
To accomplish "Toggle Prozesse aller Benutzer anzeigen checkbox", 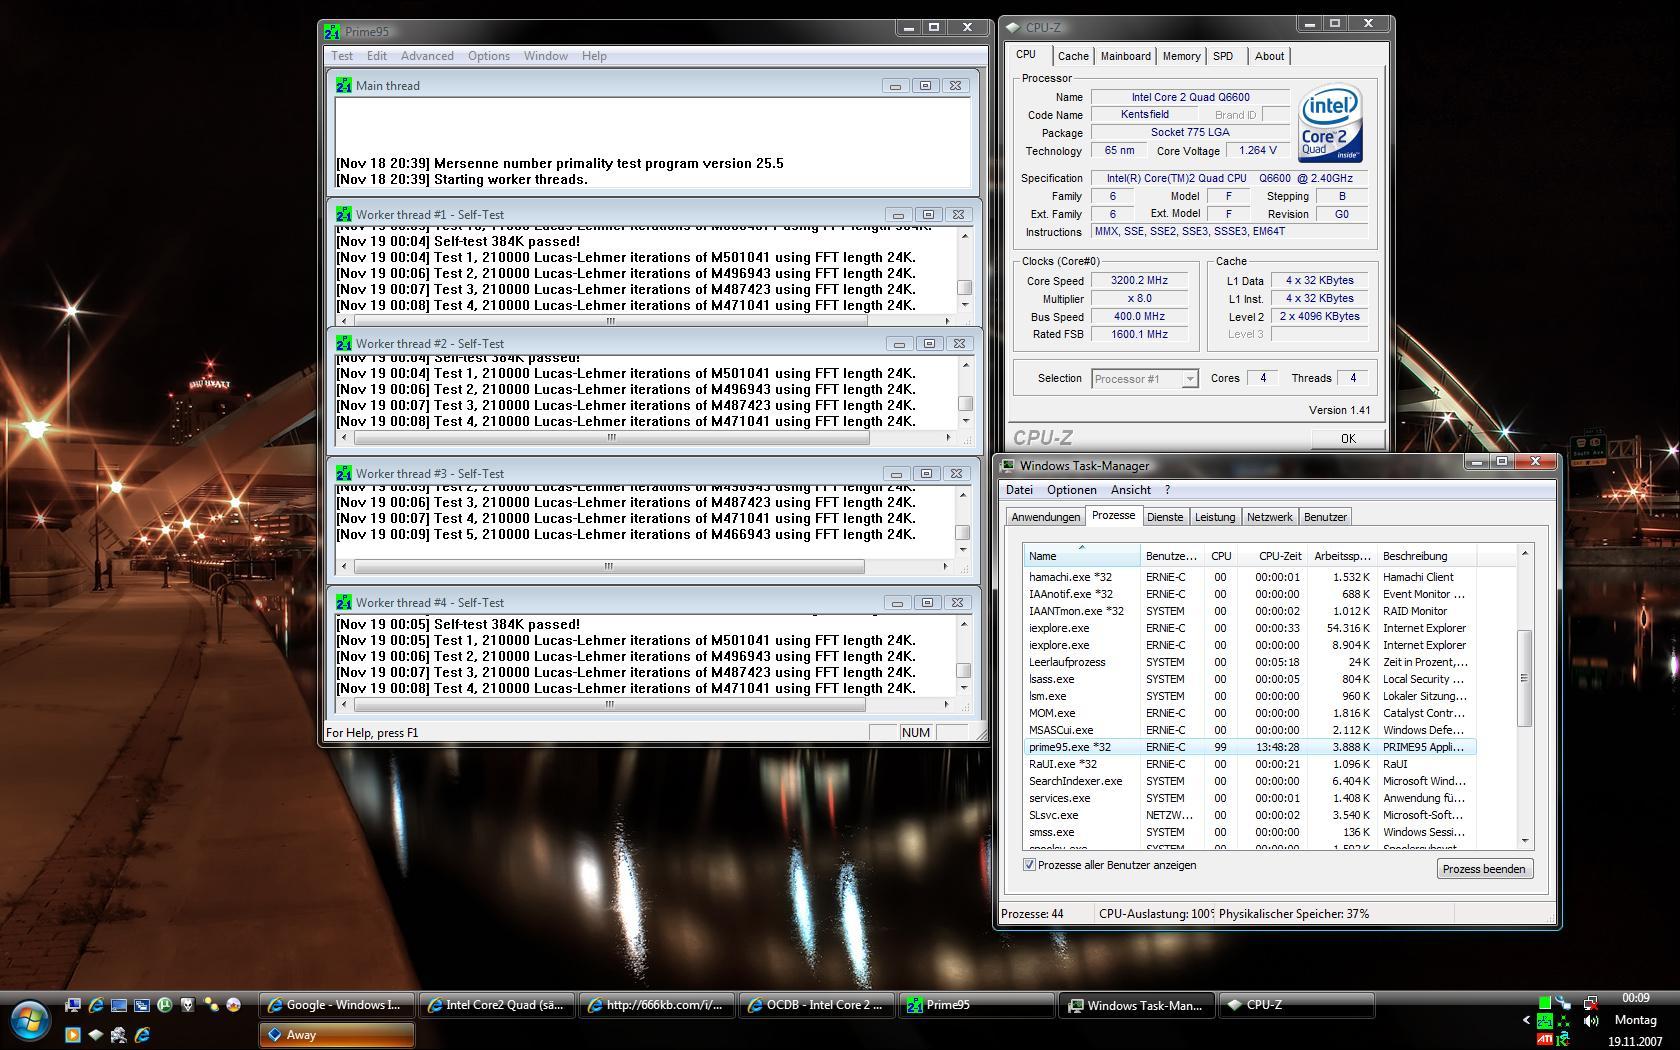I will (1029, 865).
